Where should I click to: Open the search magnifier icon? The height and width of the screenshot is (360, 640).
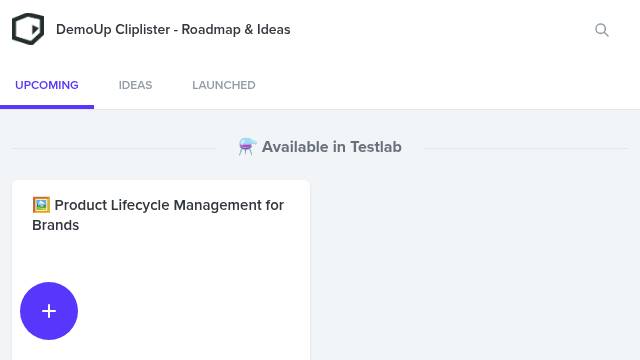coord(602,30)
